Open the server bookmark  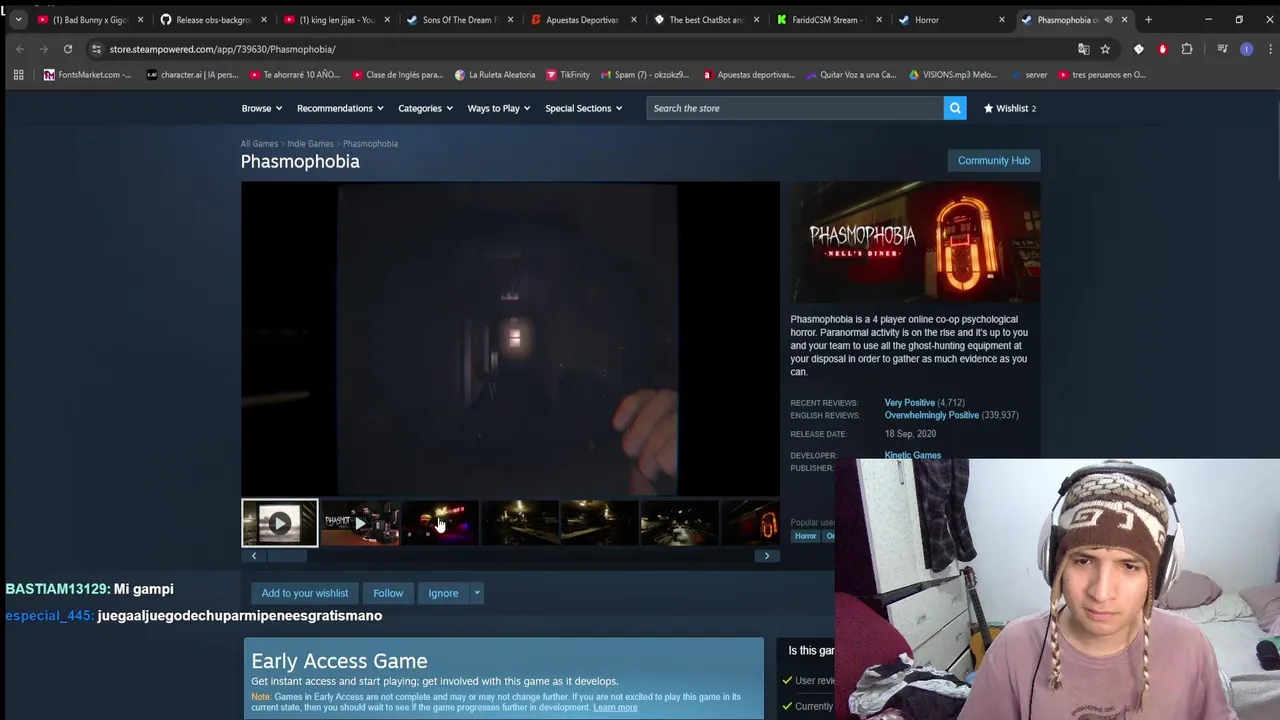pyautogui.click(x=1028, y=75)
